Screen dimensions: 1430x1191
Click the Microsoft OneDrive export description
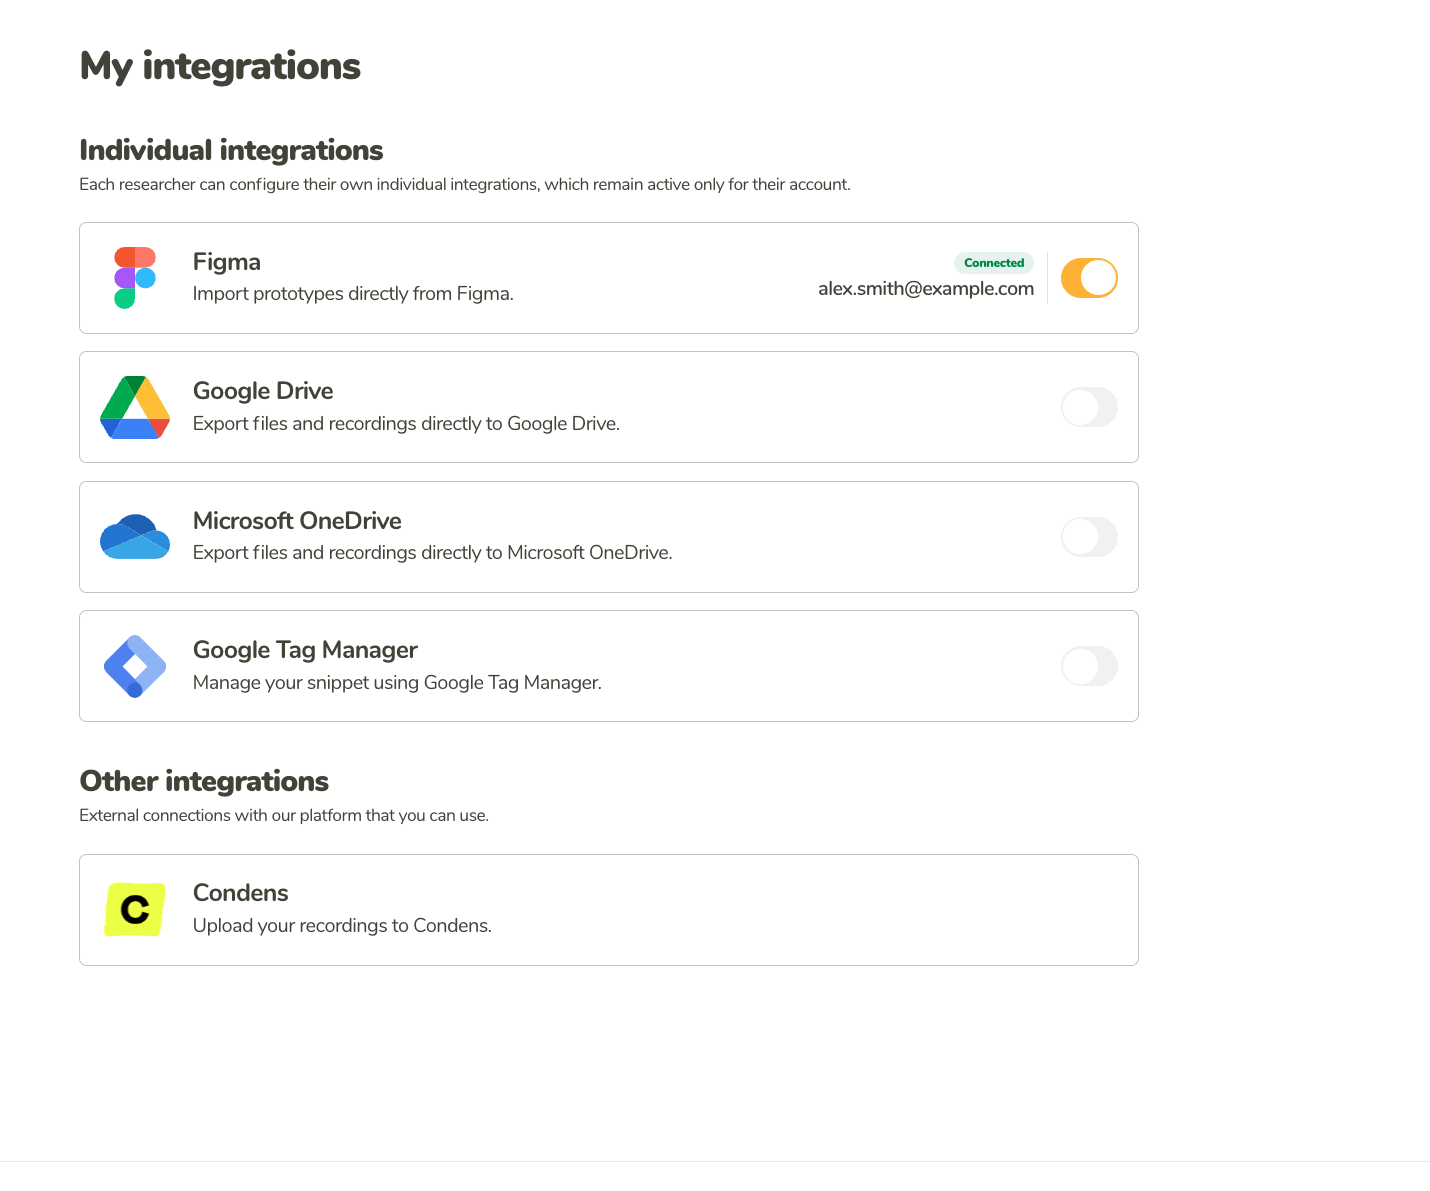(432, 553)
